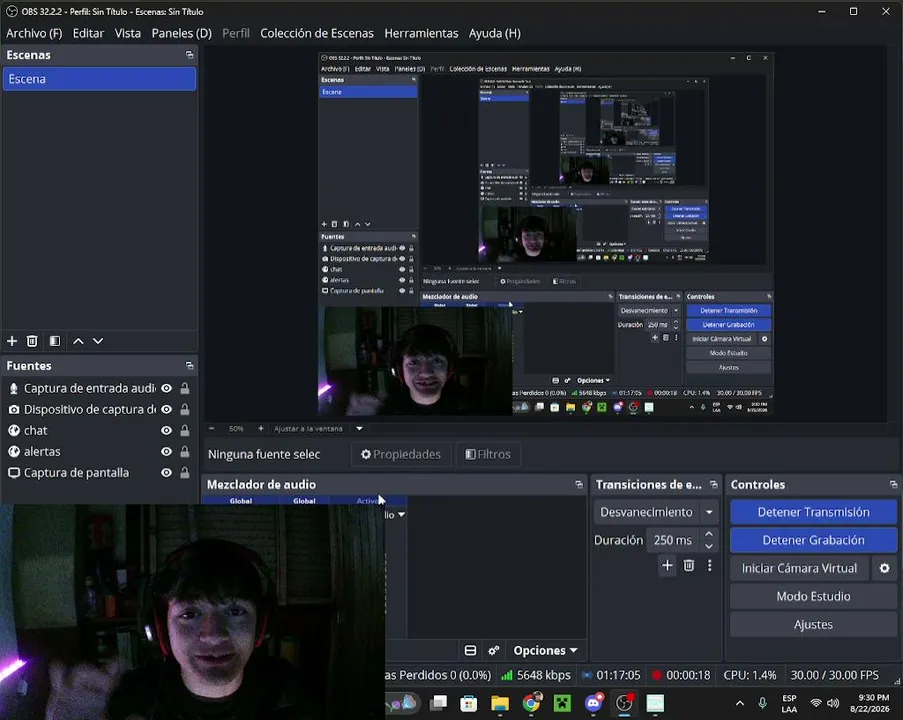Select the Escena scene item
The width and height of the screenshot is (903, 720).
tap(99, 79)
